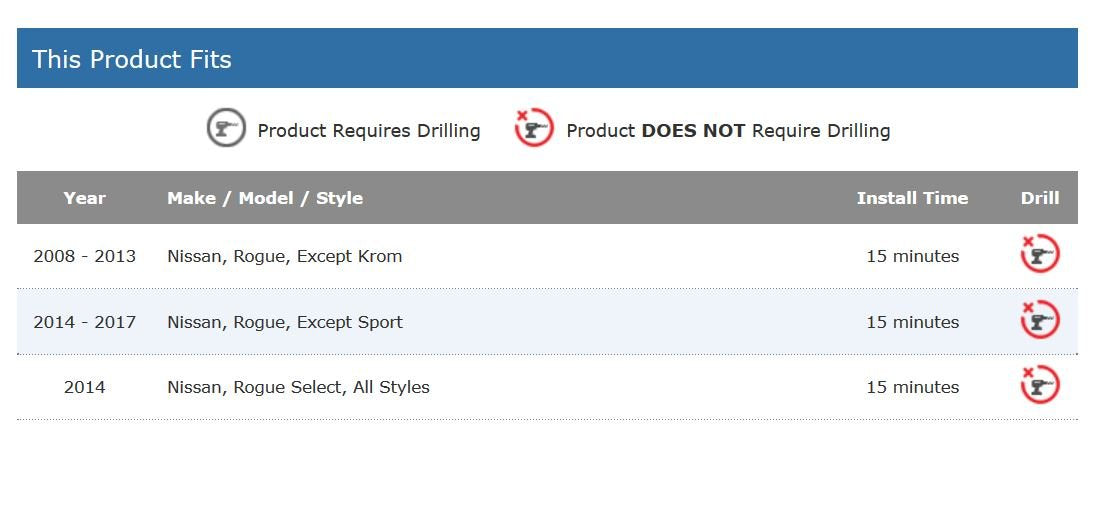Click the Year column header

pos(84,198)
